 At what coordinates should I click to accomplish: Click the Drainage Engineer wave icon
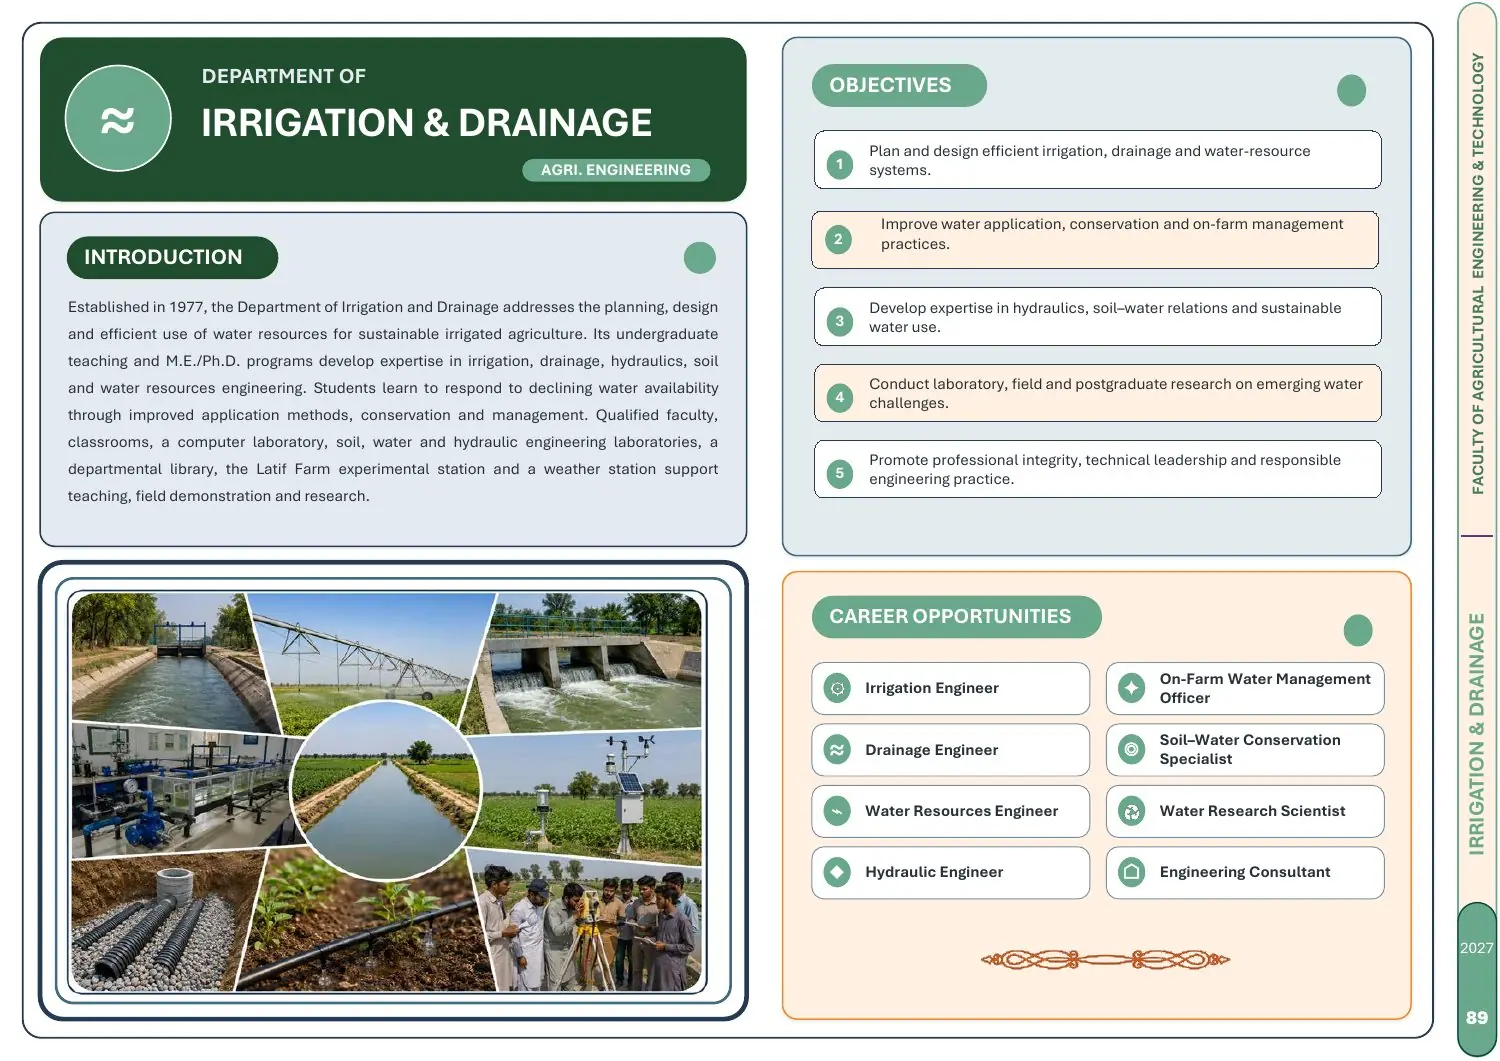[838, 750]
